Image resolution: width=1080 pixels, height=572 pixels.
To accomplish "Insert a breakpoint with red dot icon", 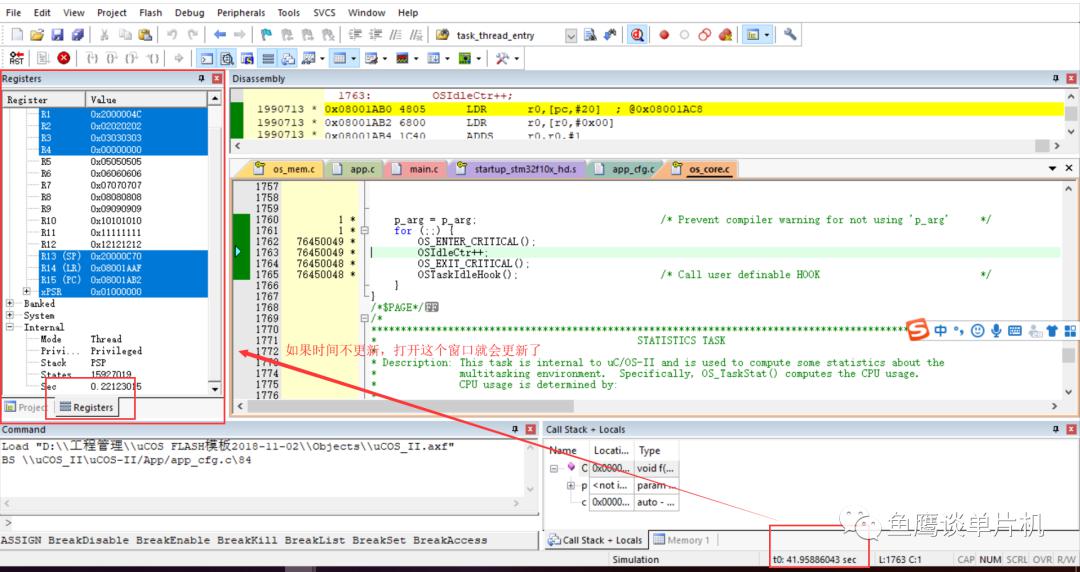I will coord(664,34).
